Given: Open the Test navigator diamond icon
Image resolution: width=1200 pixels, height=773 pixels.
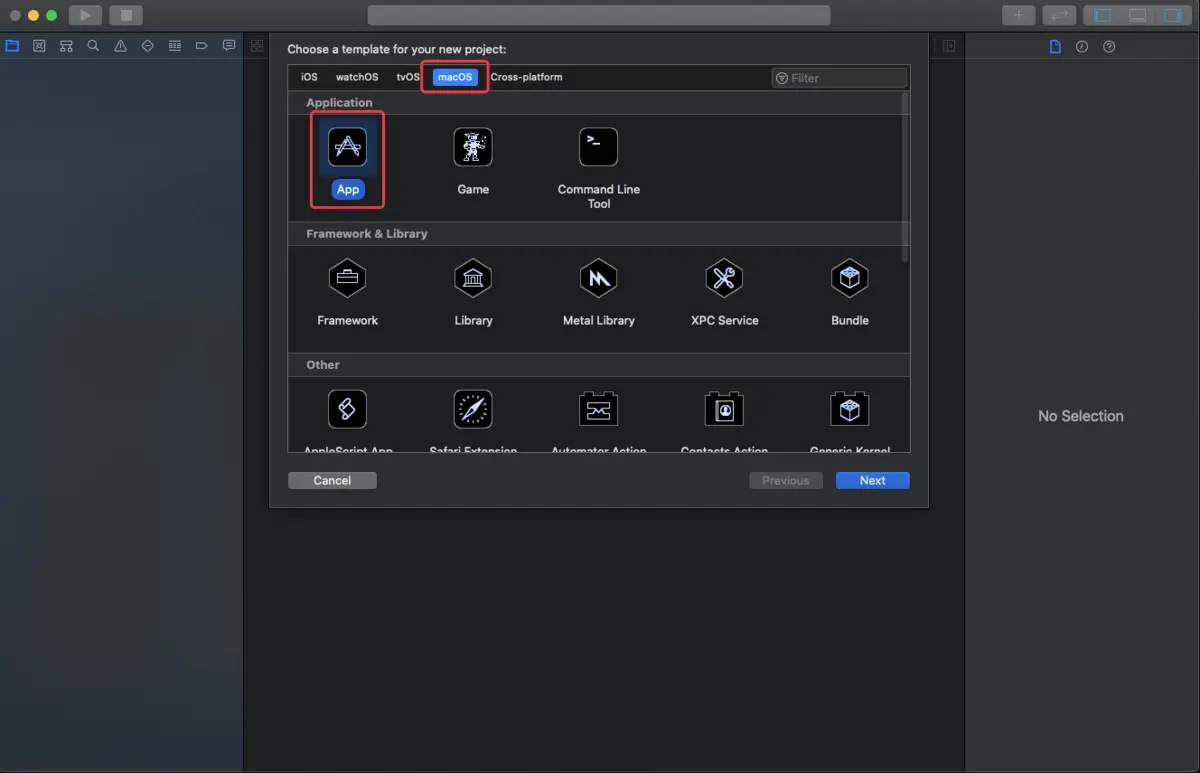Looking at the screenshot, I should [148, 46].
